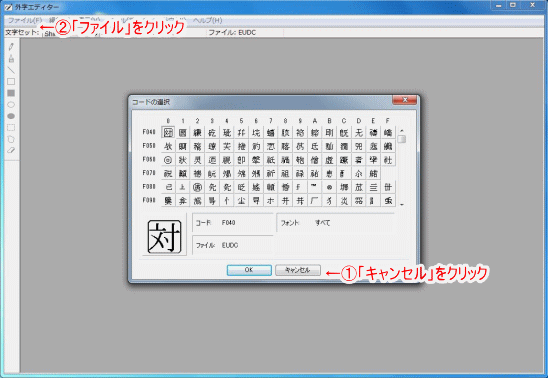Close the コードの選択 dialog
The height and width of the screenshot is (378, 548).
pyautogui.click(x=404, y=100)
